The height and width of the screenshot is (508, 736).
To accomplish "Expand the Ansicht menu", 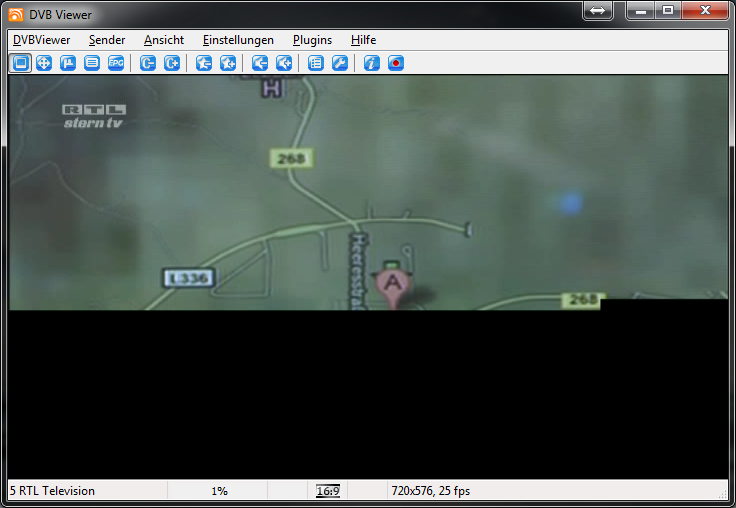I will coord(164,40).
